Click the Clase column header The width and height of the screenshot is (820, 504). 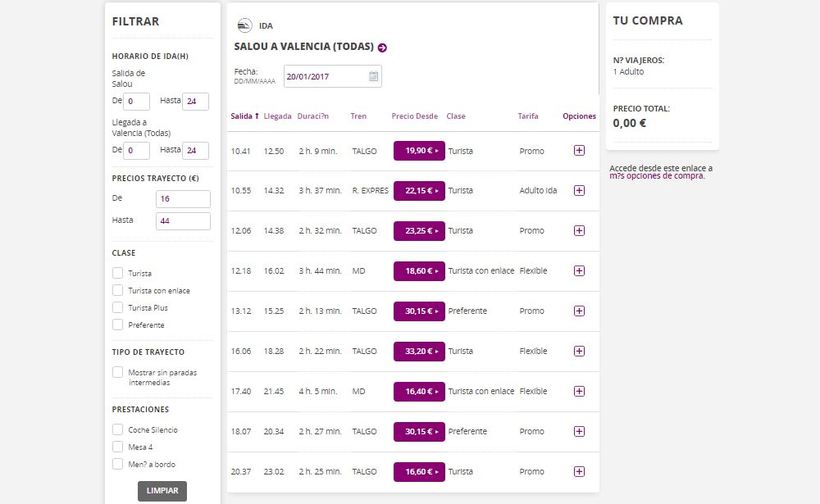[x=456, y=116]
